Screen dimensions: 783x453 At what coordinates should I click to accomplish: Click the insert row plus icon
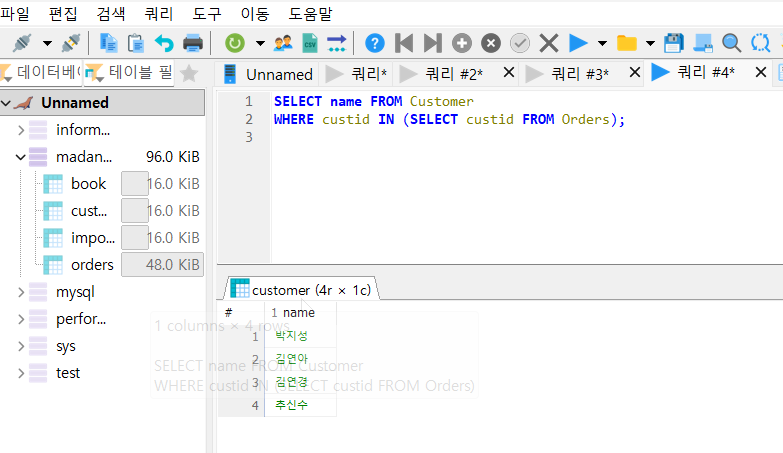(462, 43)
